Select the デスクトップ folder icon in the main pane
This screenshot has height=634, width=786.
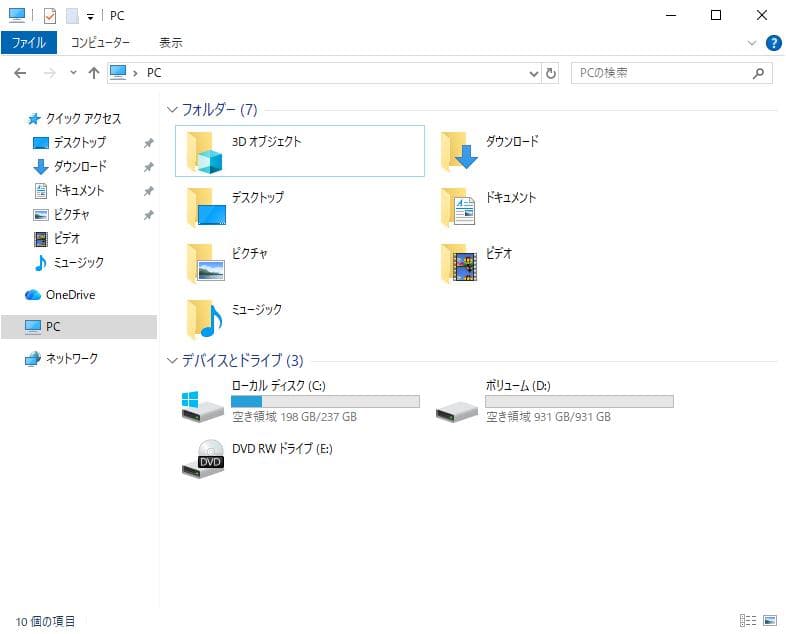pyautogui.click(x=206, y=207)
